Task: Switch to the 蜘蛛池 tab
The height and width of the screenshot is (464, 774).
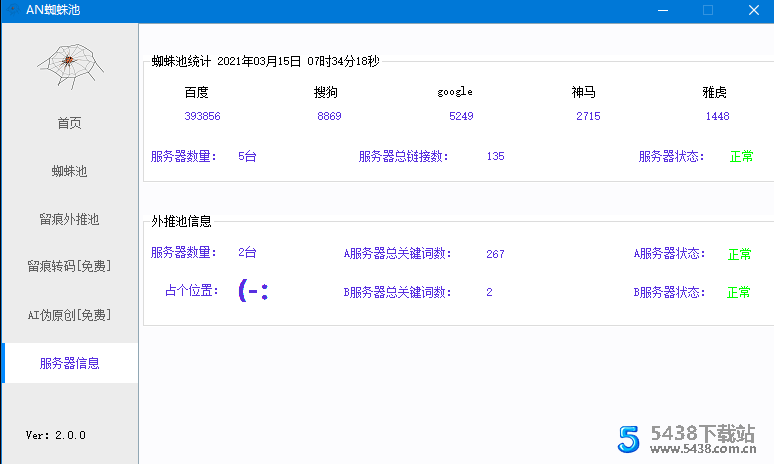Action: [69, 171]
